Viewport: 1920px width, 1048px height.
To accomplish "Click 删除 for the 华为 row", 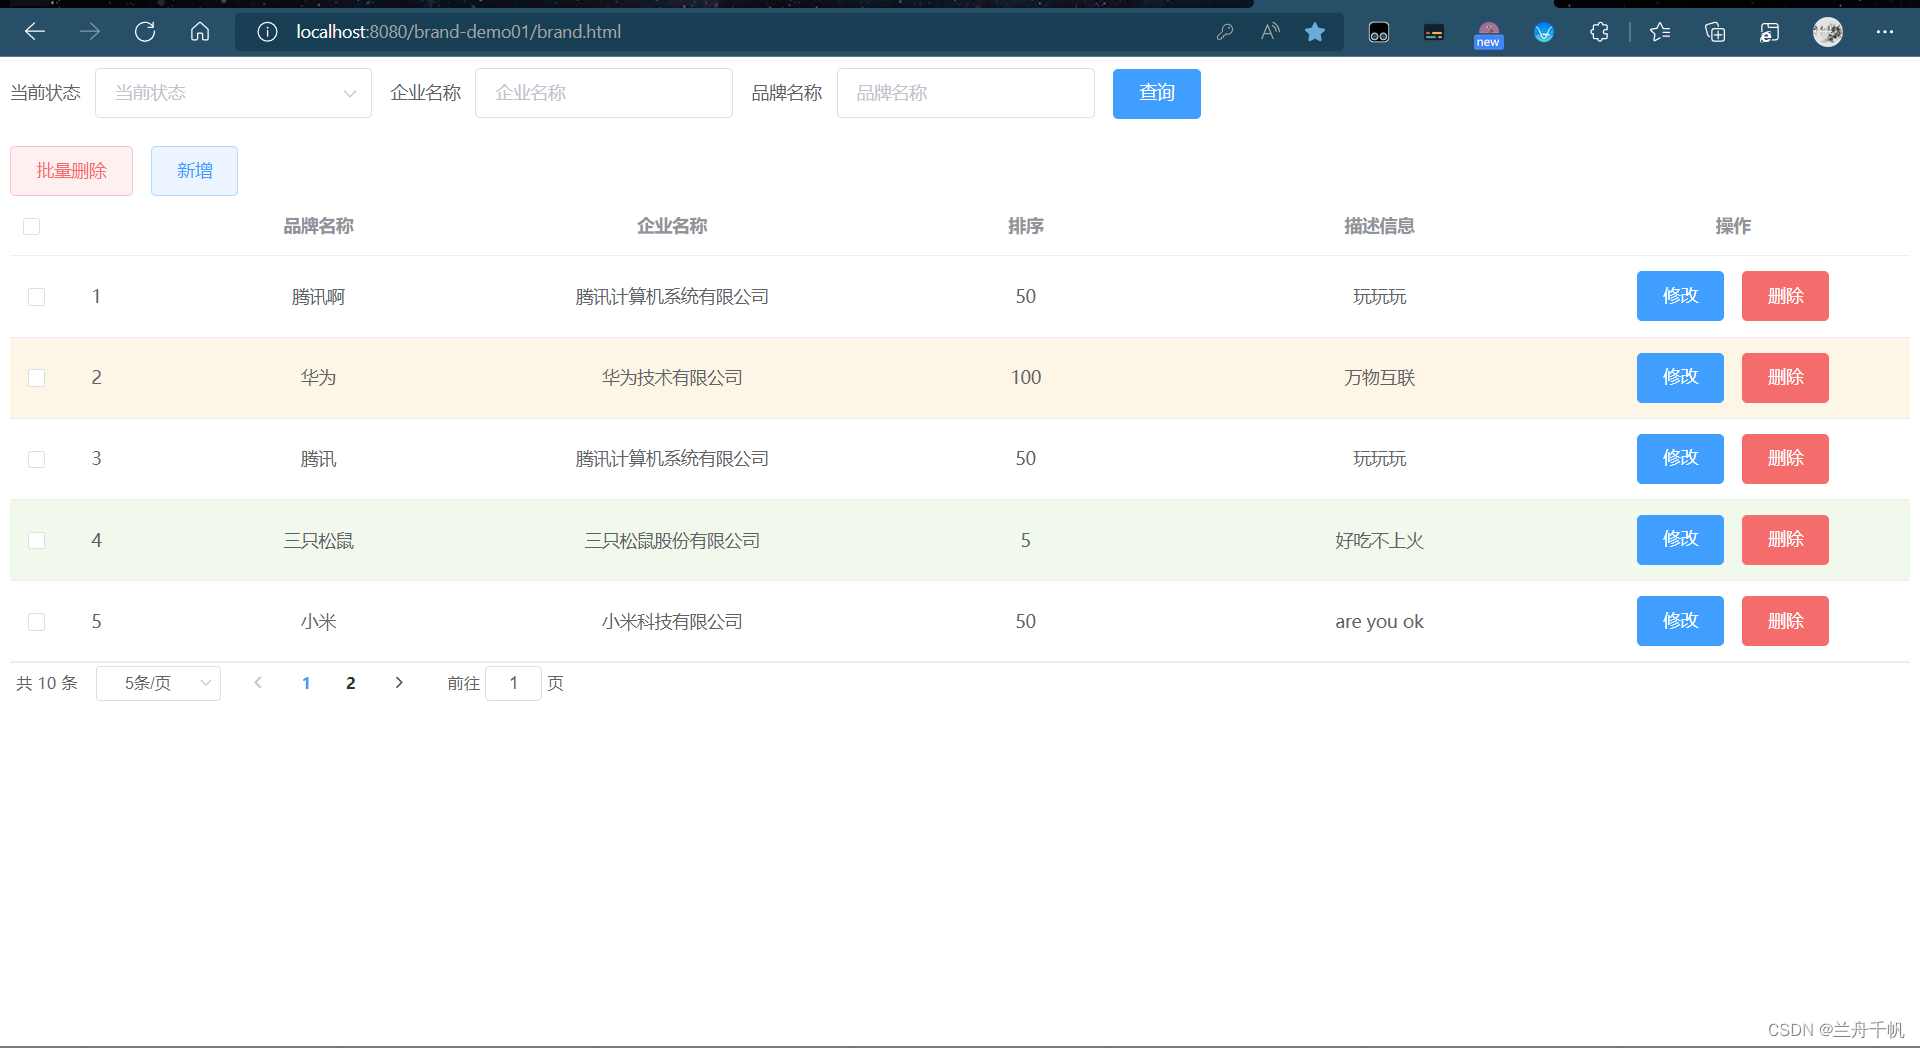I will point(1785,377).
